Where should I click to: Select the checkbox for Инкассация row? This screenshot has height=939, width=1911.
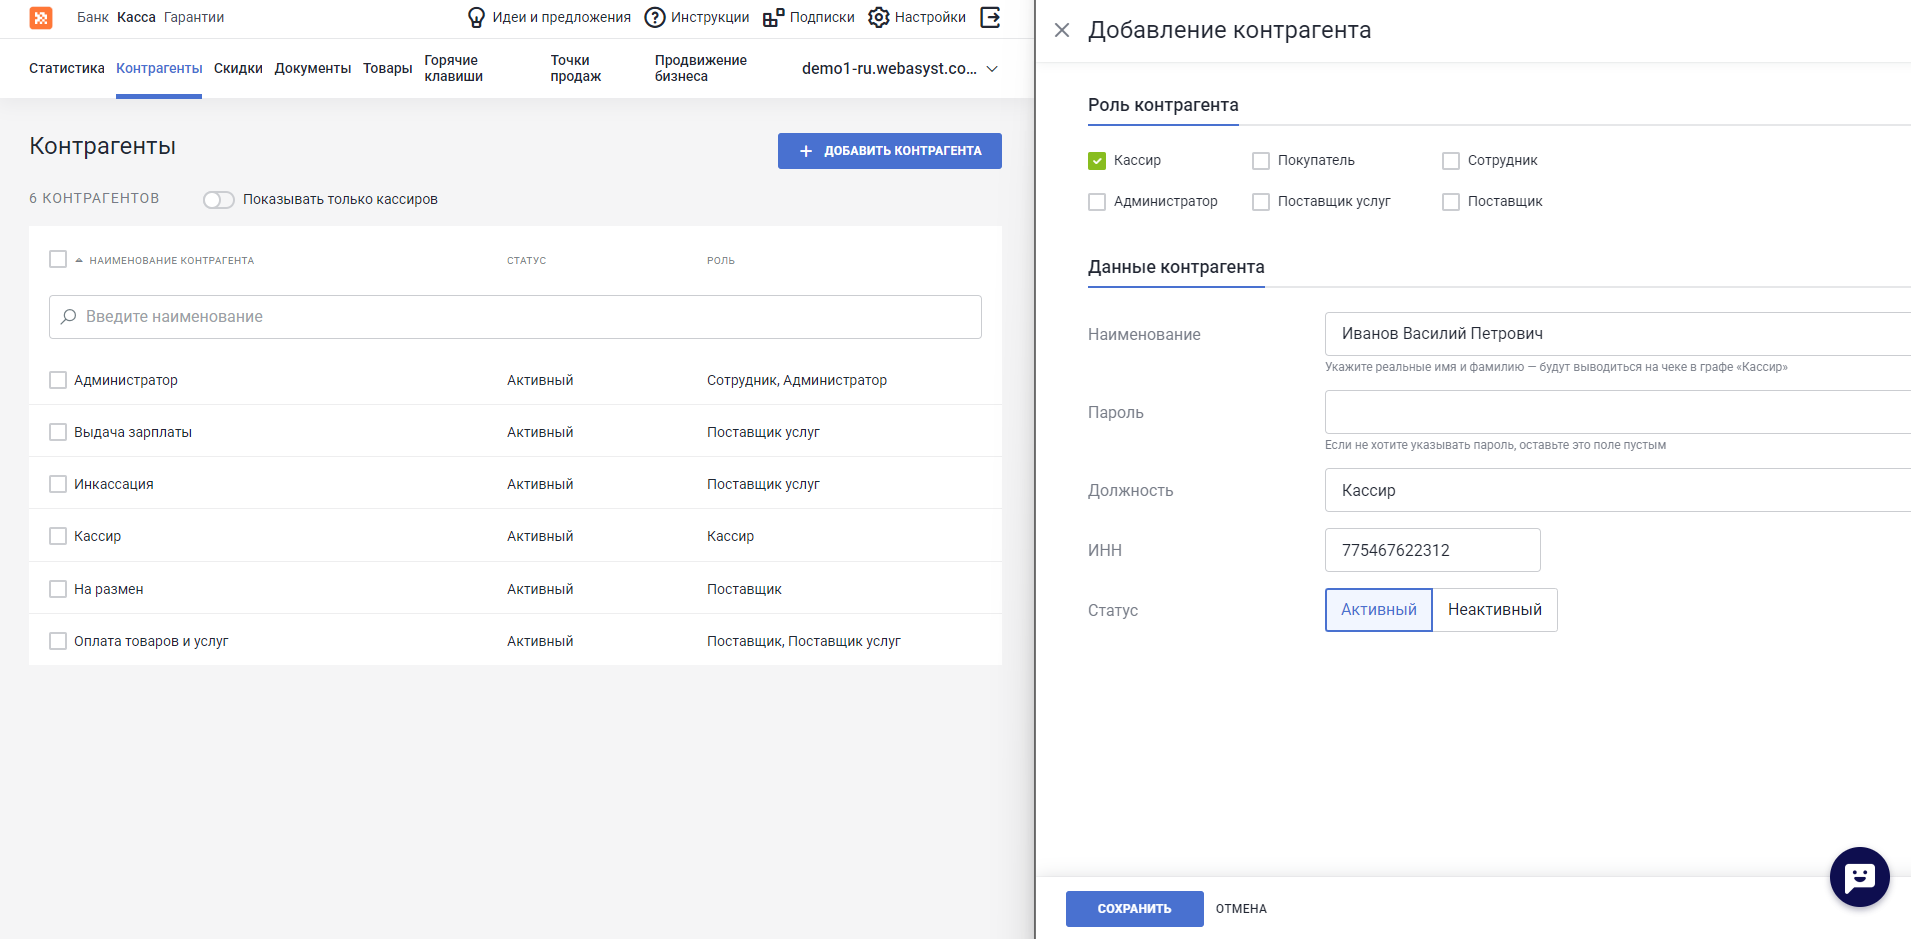58,484
